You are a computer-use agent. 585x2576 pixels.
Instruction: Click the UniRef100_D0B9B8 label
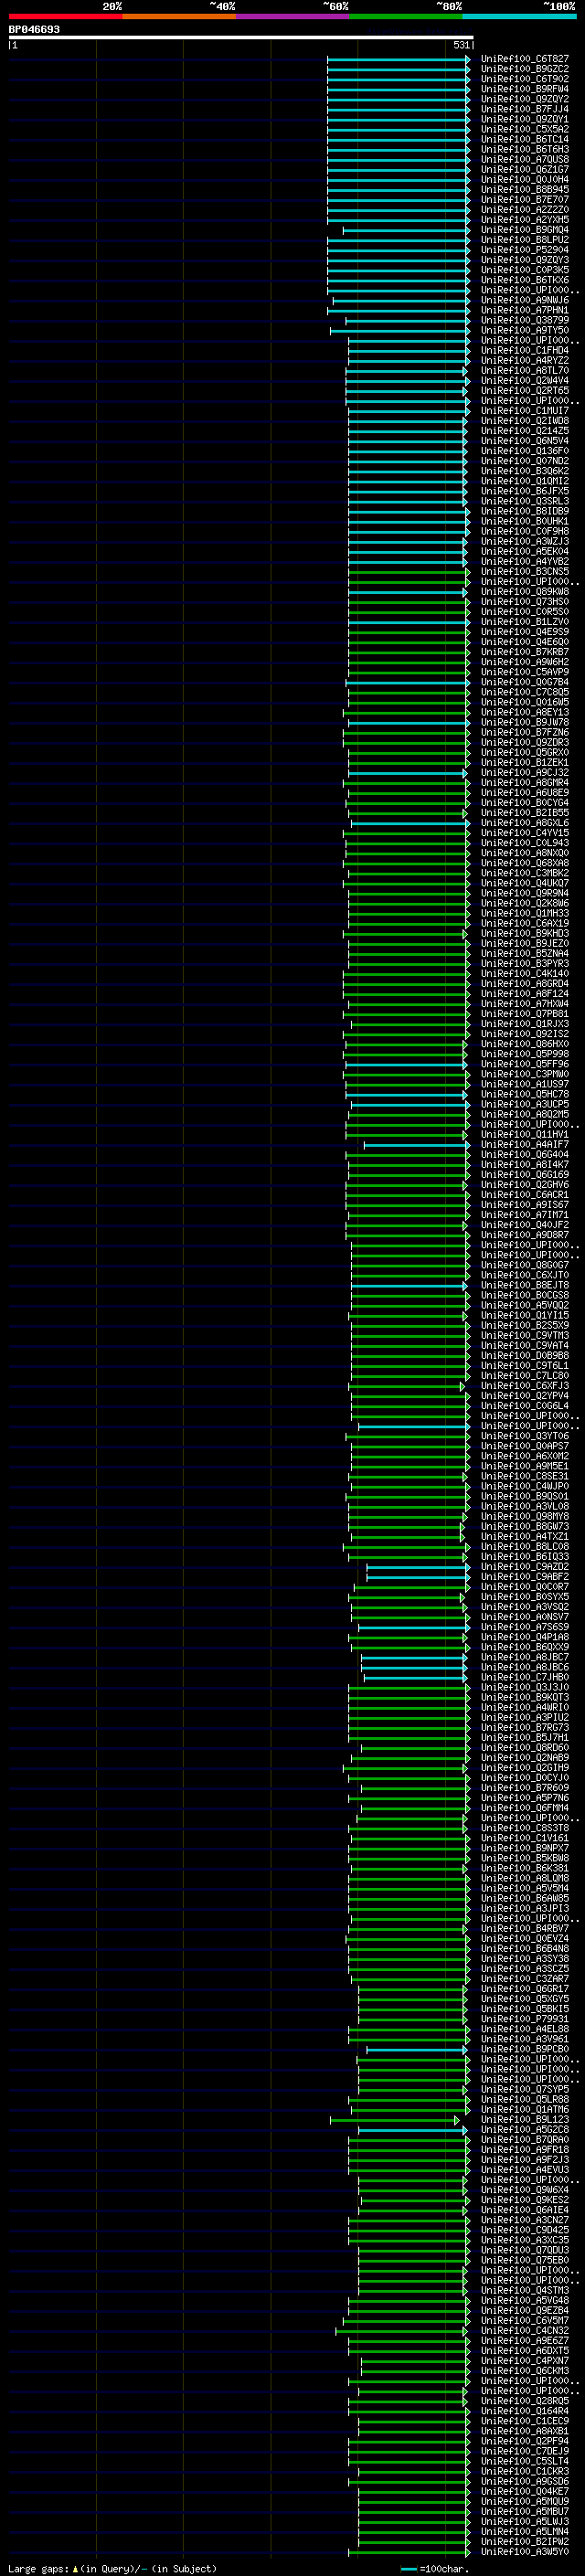coord(524,1355)
